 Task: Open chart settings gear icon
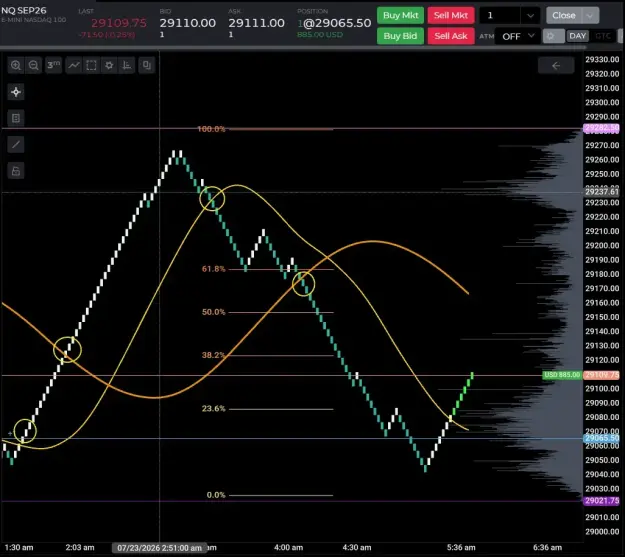click(x=109, y=65)
